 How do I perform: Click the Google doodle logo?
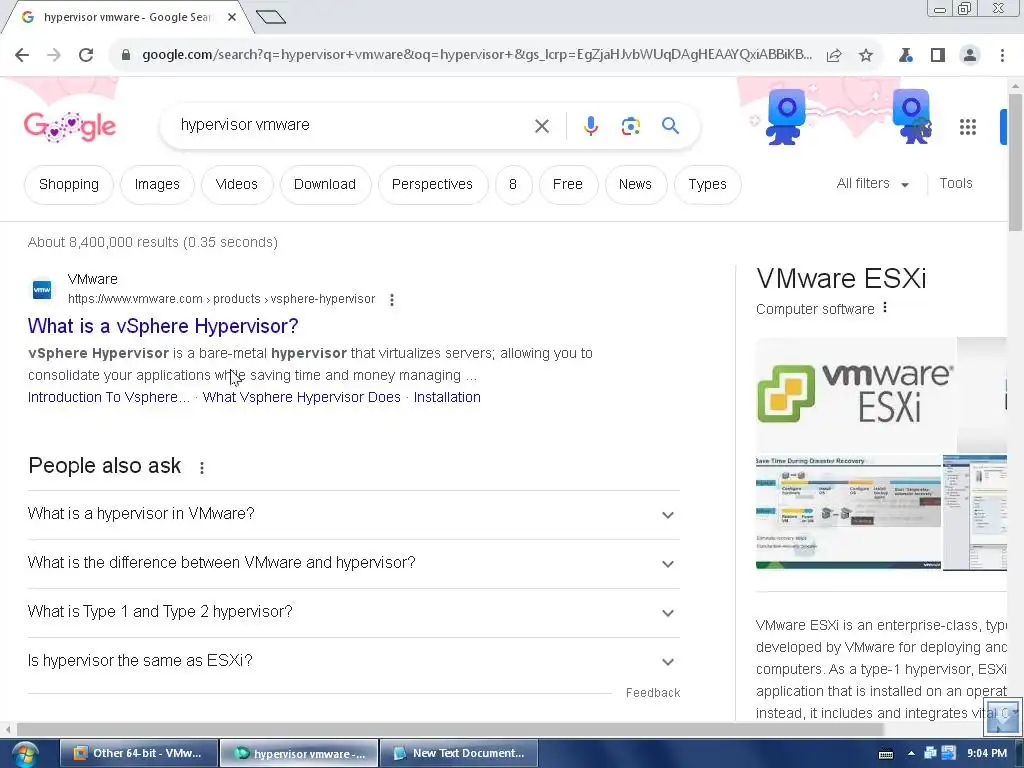pyautogui.click(x=70, y=126)
